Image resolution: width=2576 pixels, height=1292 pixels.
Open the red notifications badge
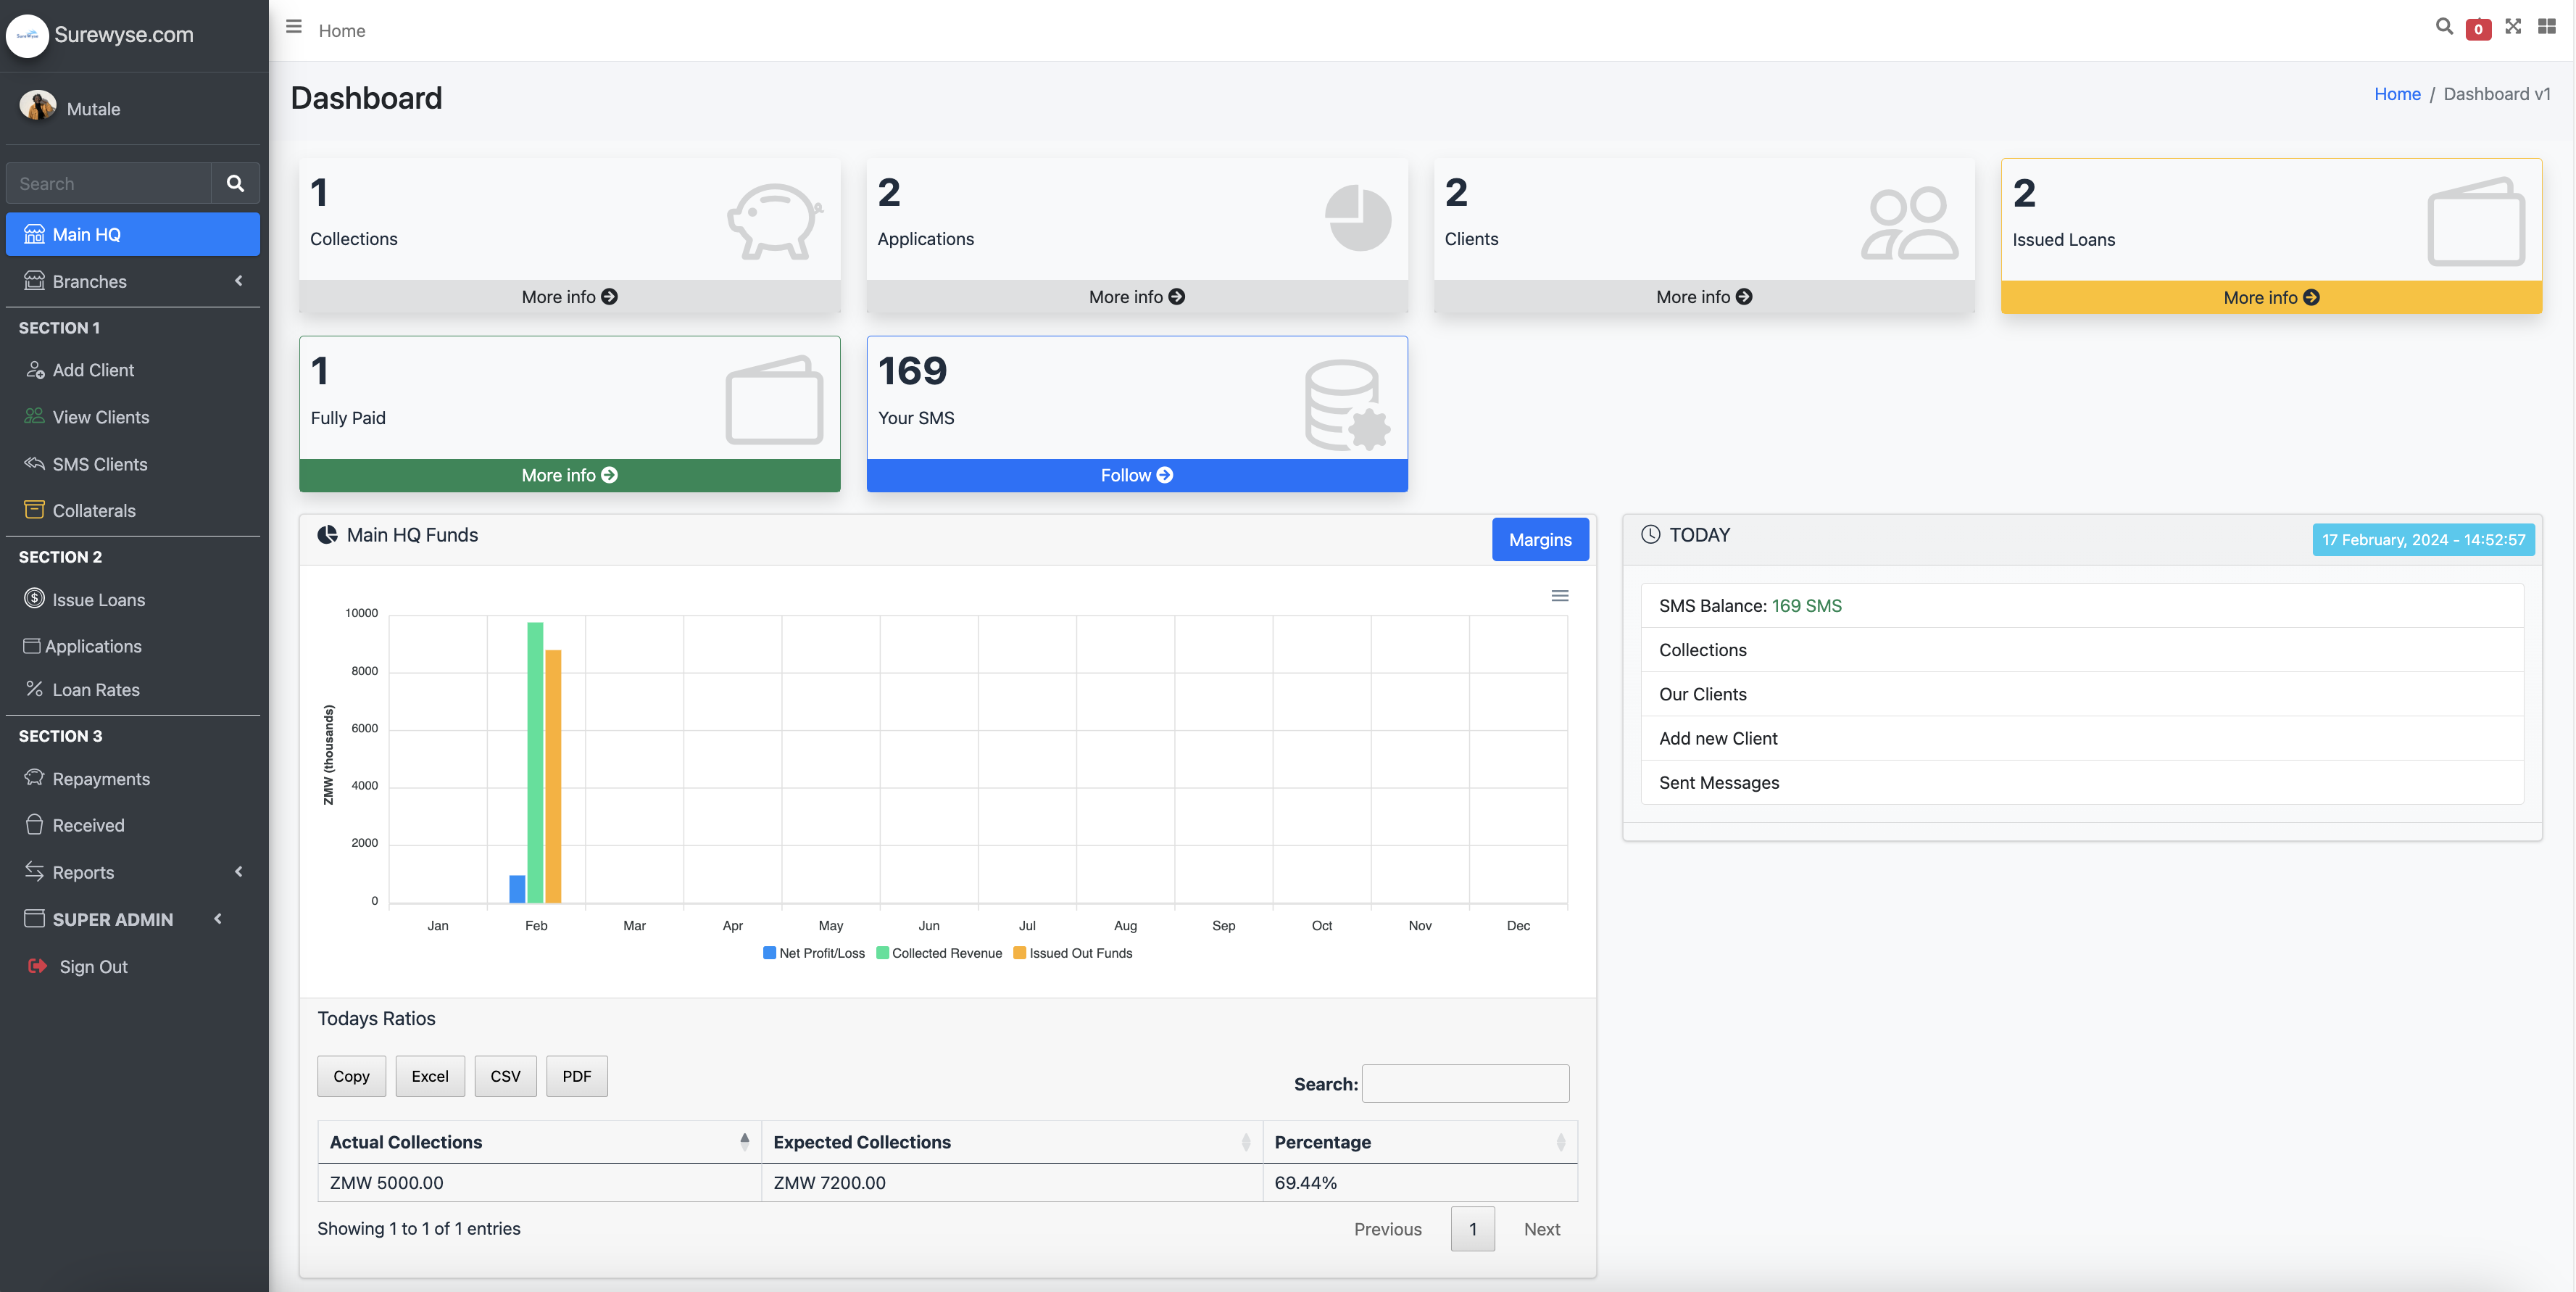[x=2478, y=29]
